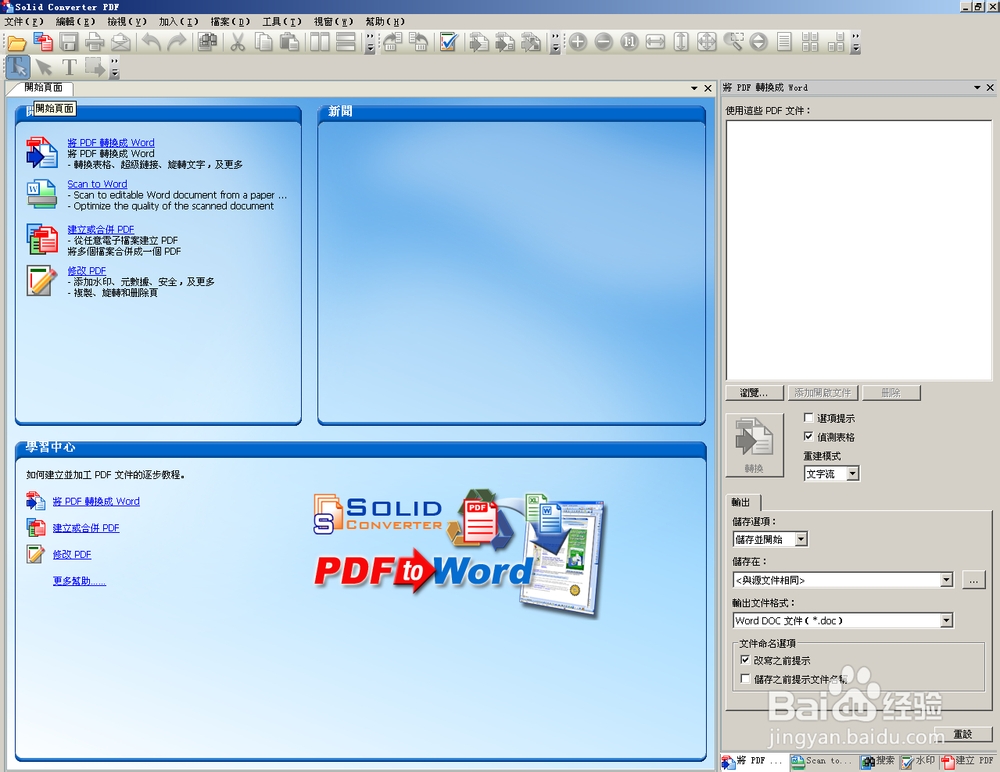
Task: Click the single page layout icon
Action: pyautogui.click(x=784, y=43)
